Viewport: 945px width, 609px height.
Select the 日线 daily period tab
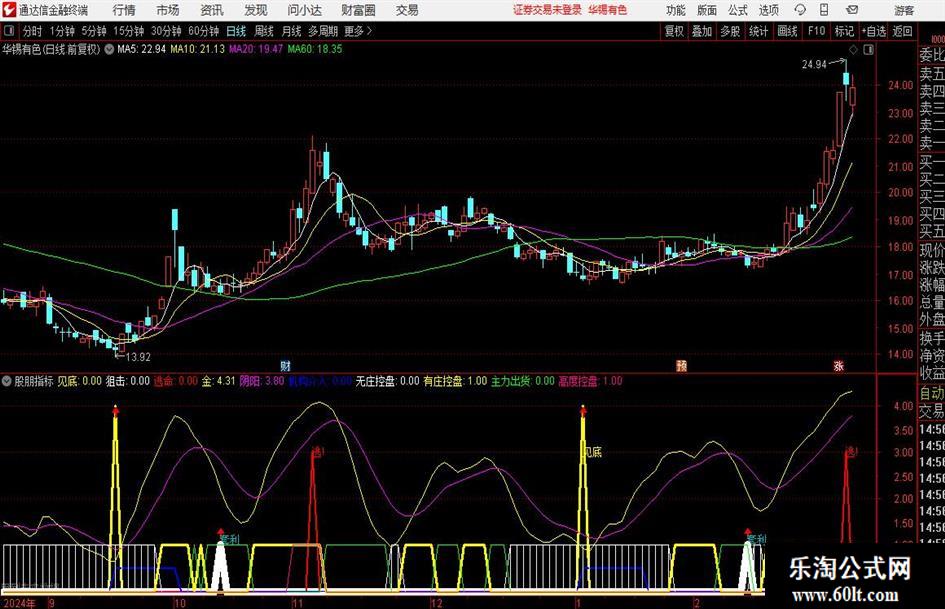pyautogui.click(x=236, y=31)
